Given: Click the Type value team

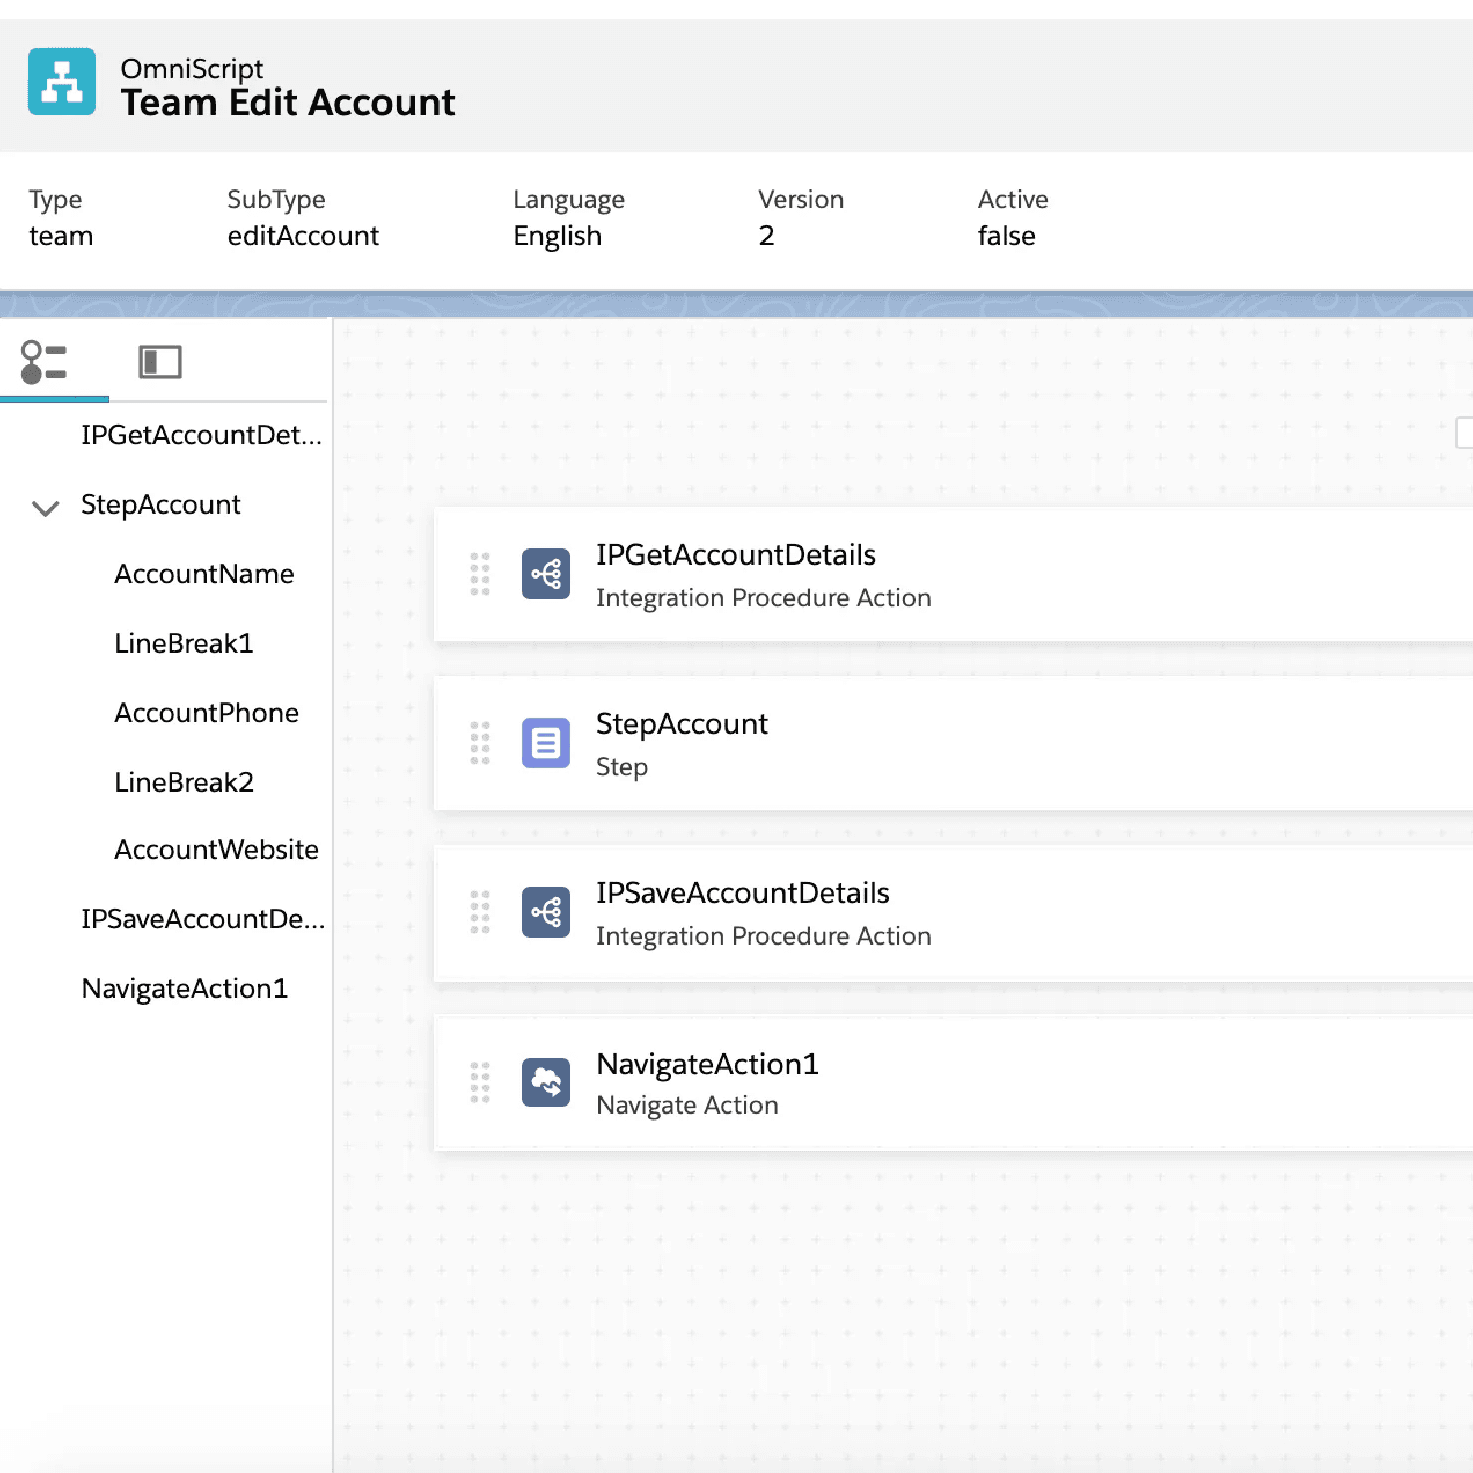Looking at the screenshot, I should pyautogui.click(x=61, y=236).
